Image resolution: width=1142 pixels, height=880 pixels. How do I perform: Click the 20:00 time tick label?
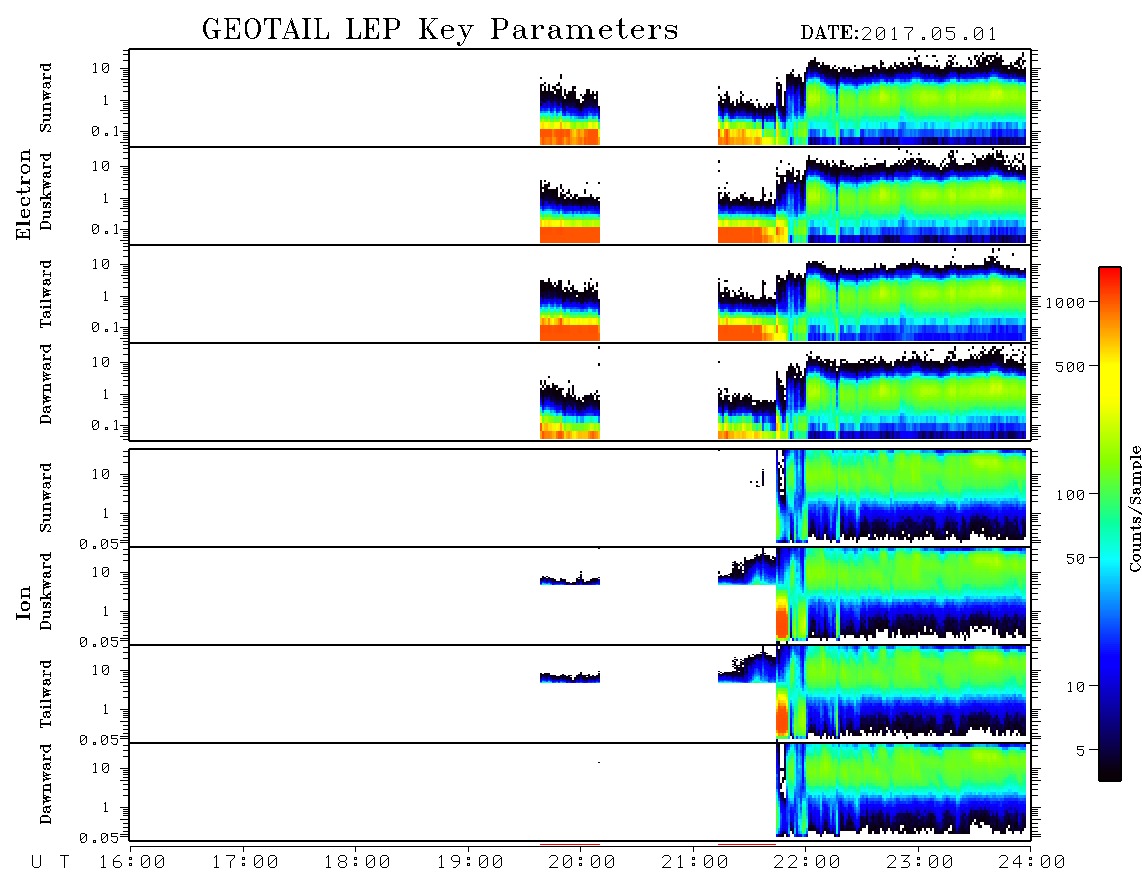[582, 863]
